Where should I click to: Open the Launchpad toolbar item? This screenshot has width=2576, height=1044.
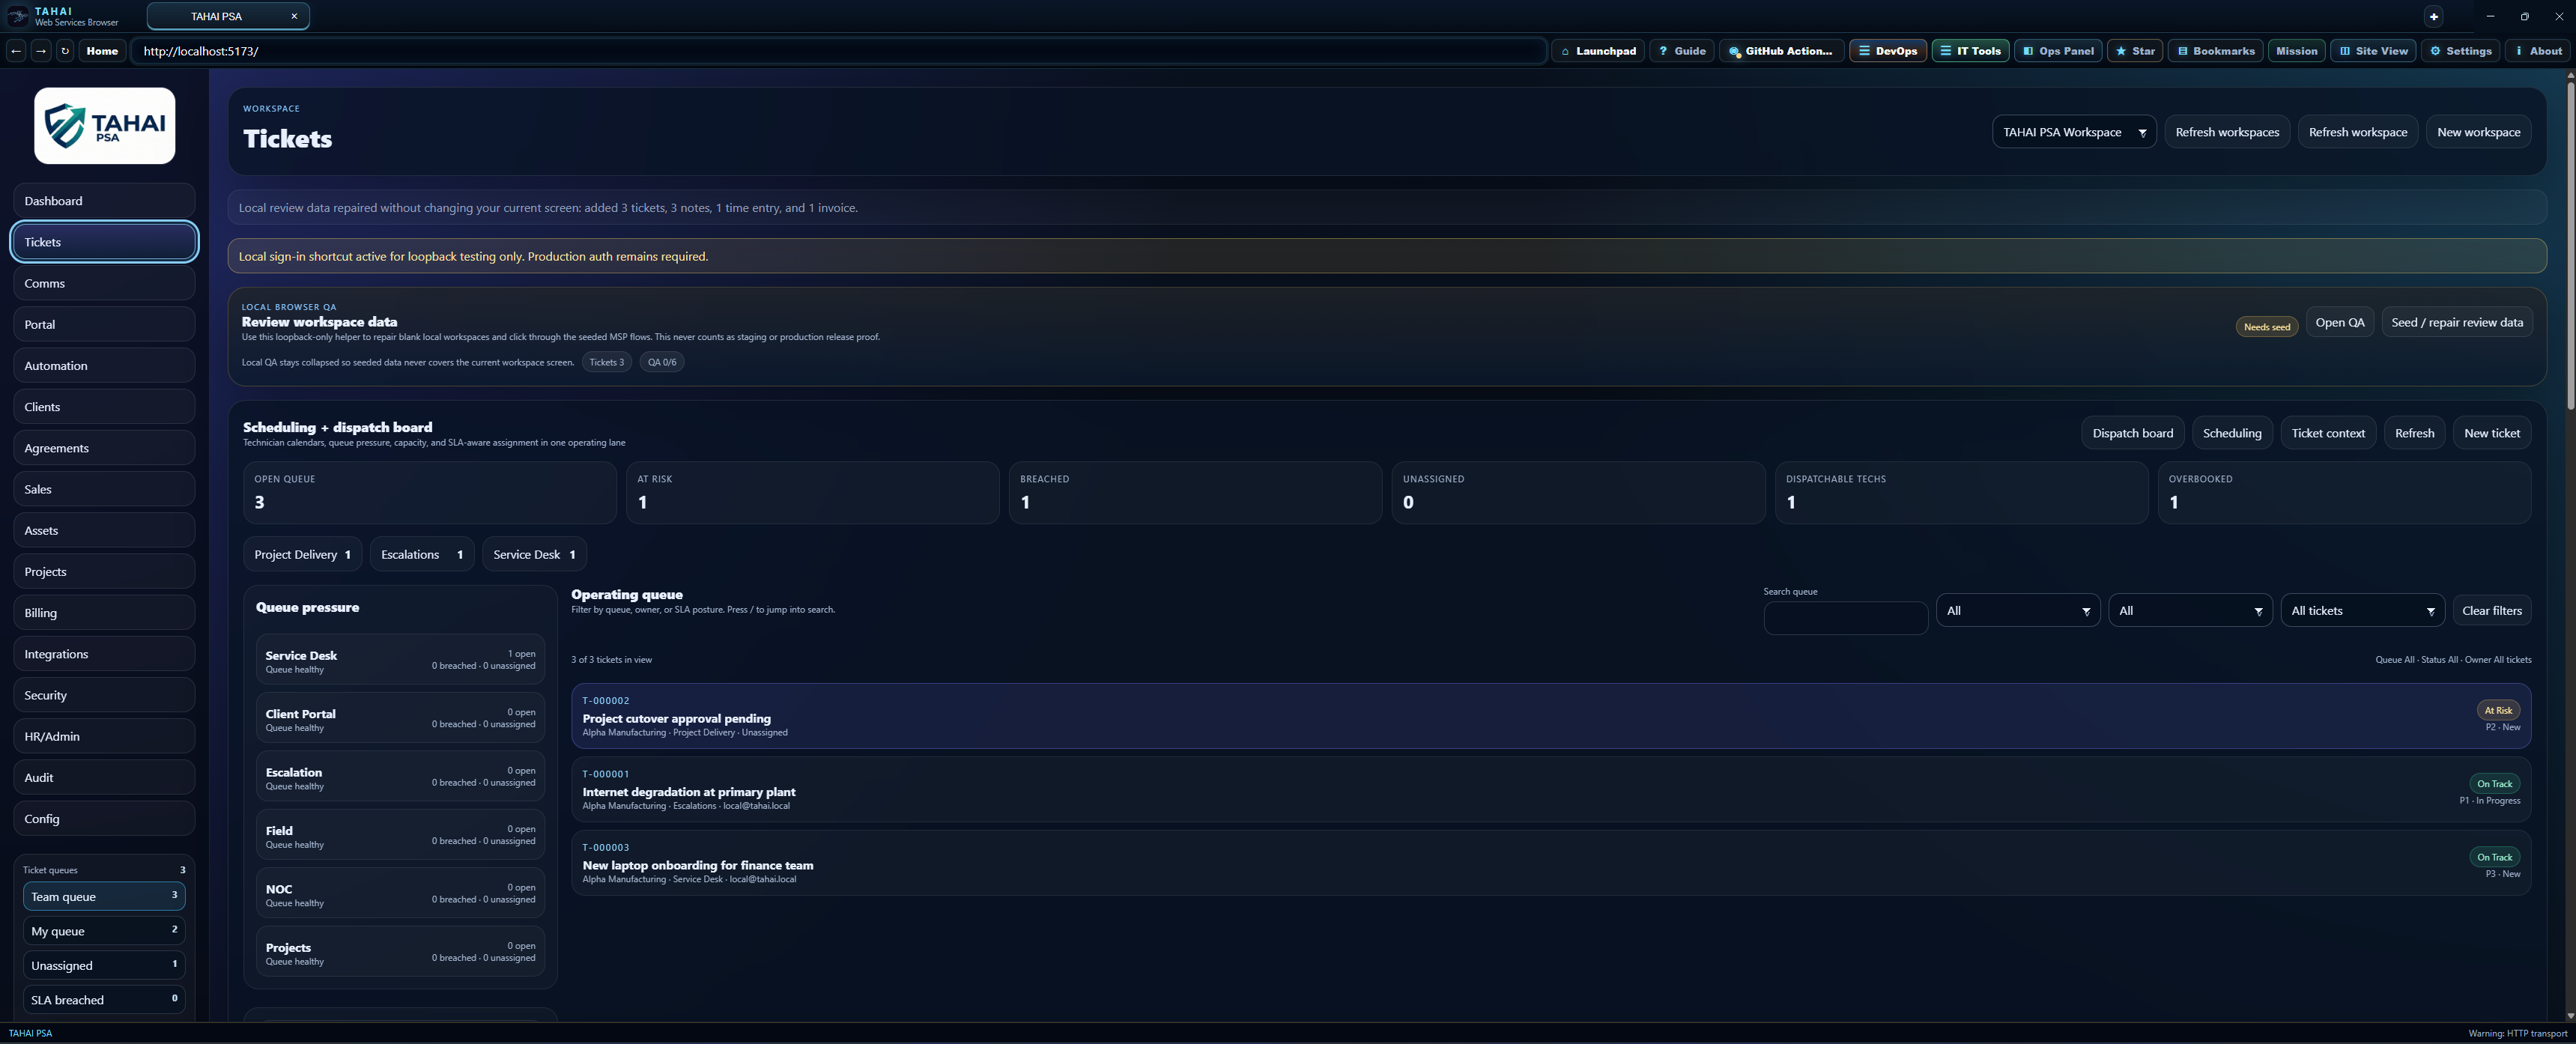pos(1598,51)
